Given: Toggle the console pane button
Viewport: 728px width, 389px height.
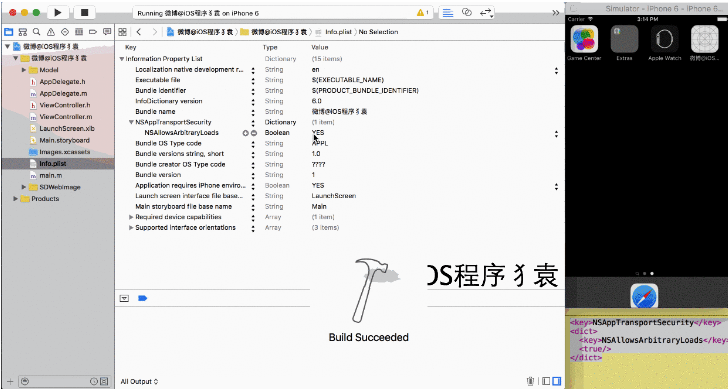Looking at the screenshot, I should (556, 381).
